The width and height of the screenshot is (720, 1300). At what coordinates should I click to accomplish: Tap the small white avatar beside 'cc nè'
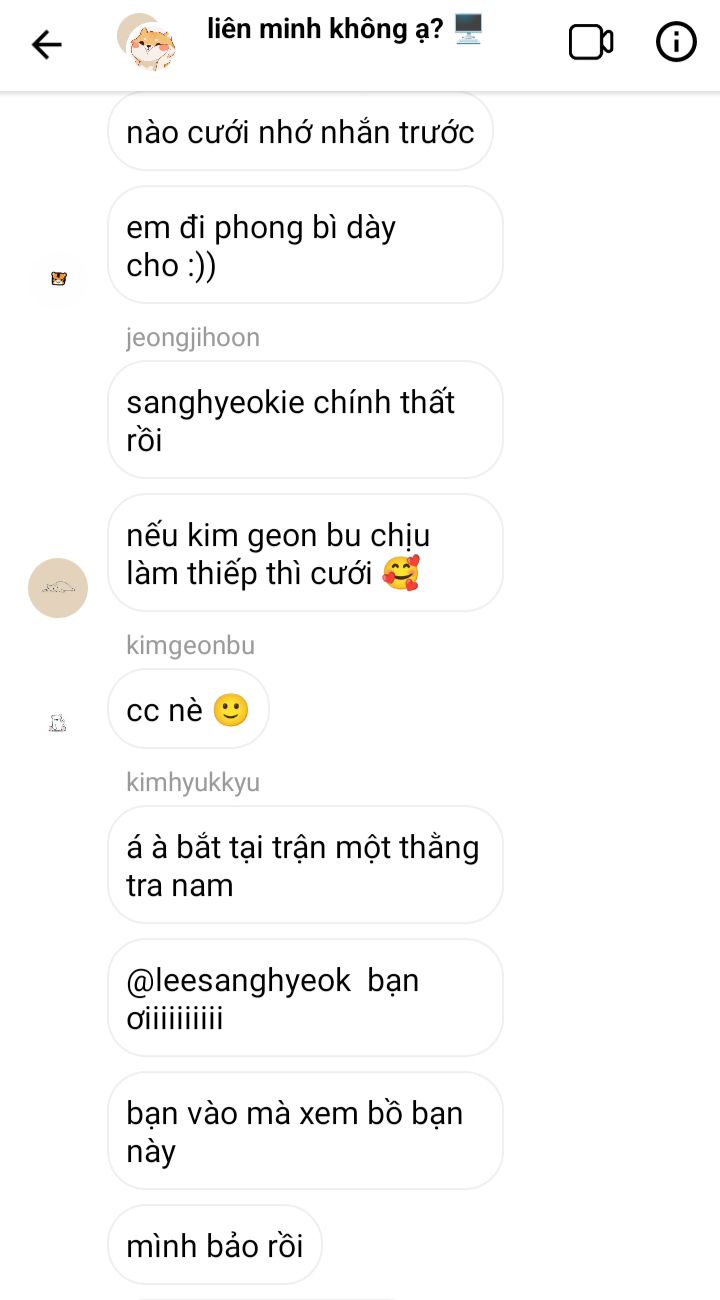[x=58, y=722]
